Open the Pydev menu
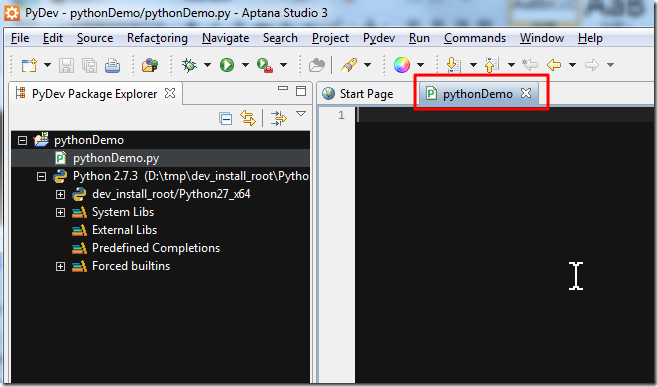The height and width of the screenshot is (387, 658). tap(379, 38)
